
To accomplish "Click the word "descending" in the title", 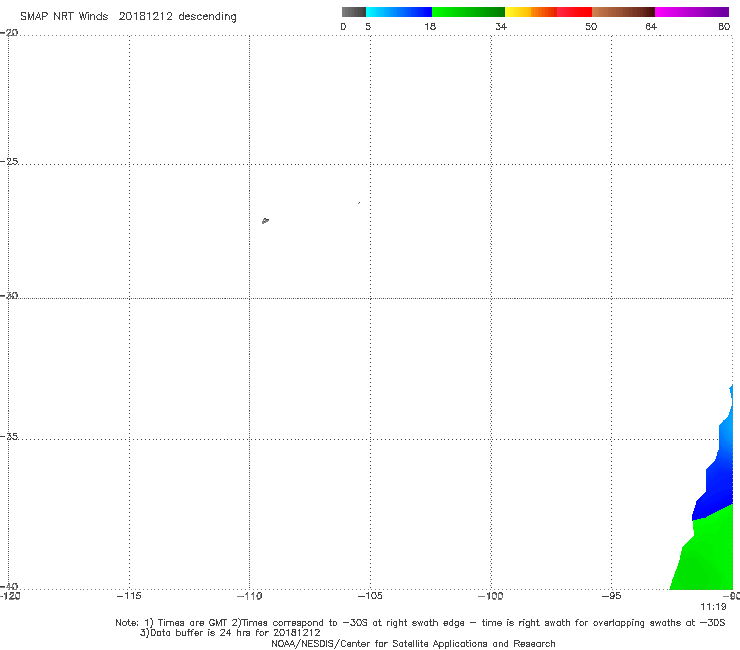I will pyautogui.click(x=207, y=17).
